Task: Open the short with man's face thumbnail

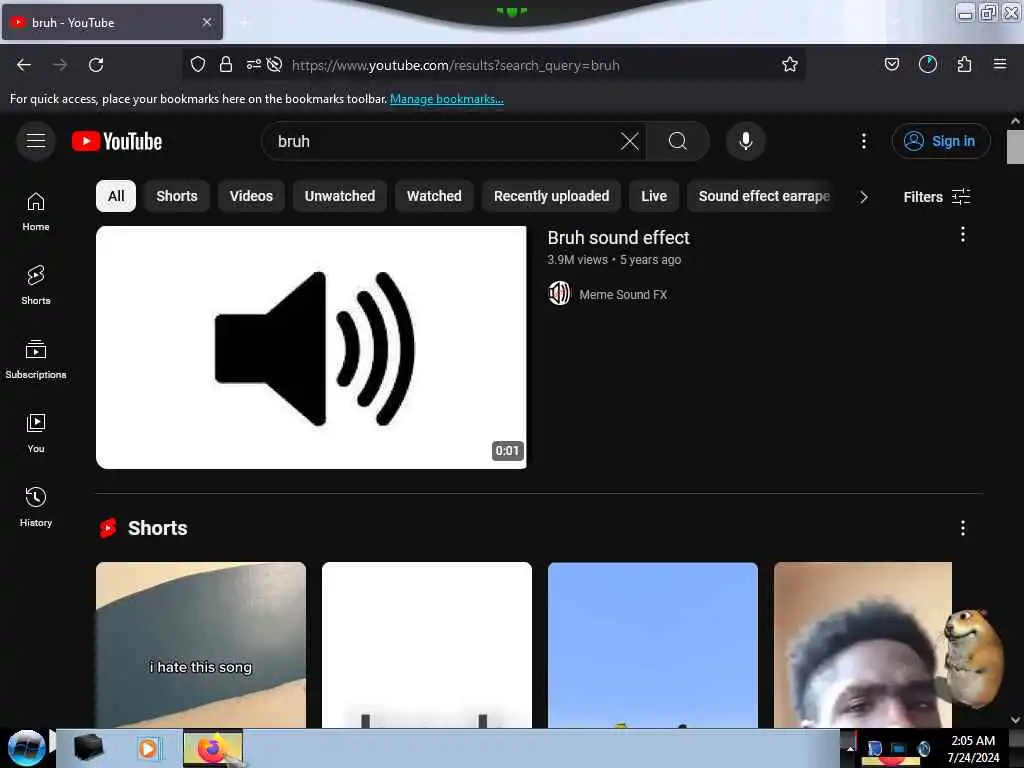Action: pos(862,645)
